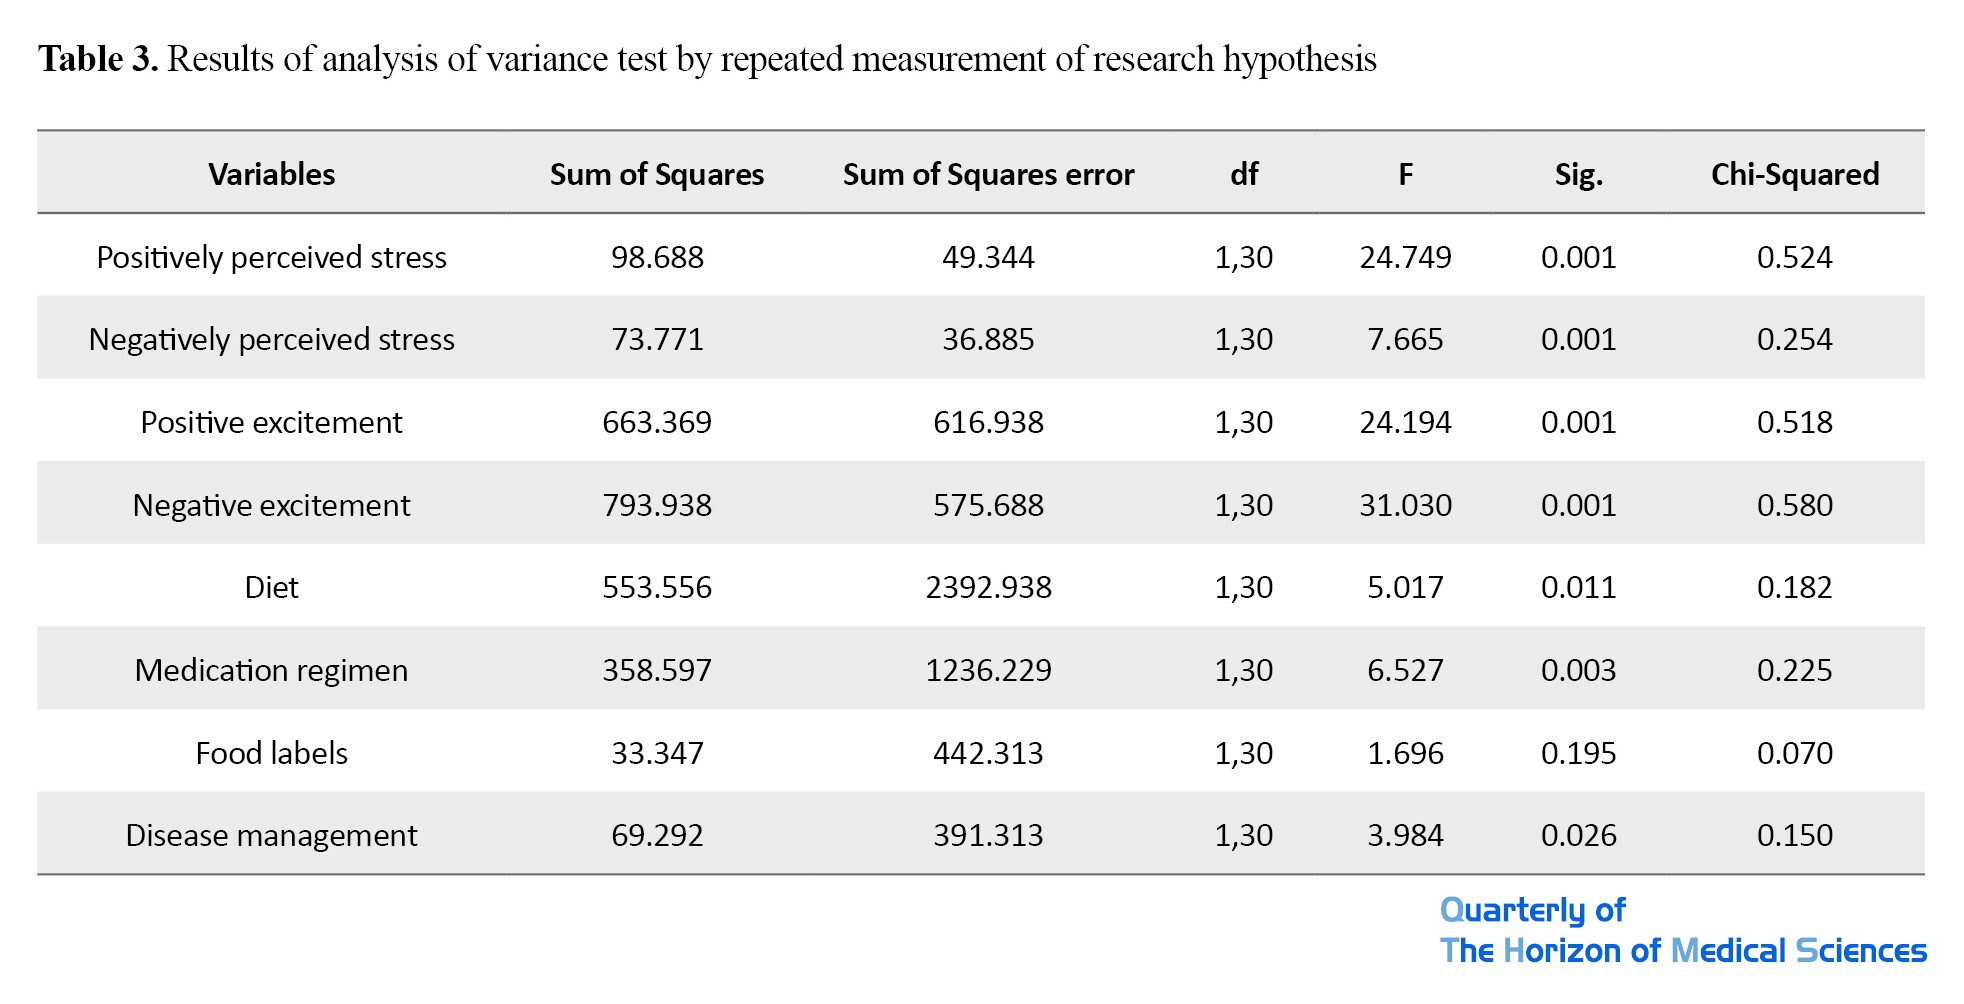Click the Chi-Squared value 0.225
Viewport: 1964px width, 1004px height.
pyautogui.click(x=1795, y=670)
